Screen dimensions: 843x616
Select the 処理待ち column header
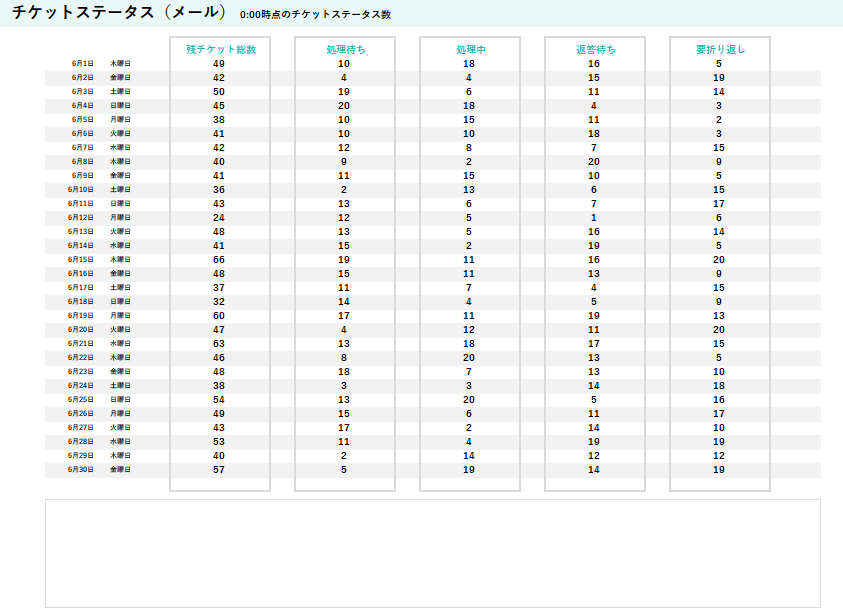coord(344,49)
